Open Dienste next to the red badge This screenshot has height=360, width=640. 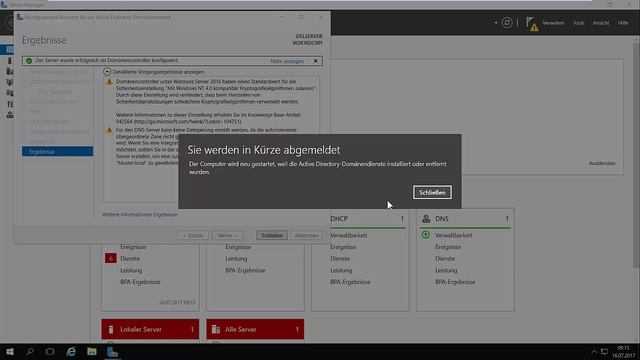click(x=130, y=259)
